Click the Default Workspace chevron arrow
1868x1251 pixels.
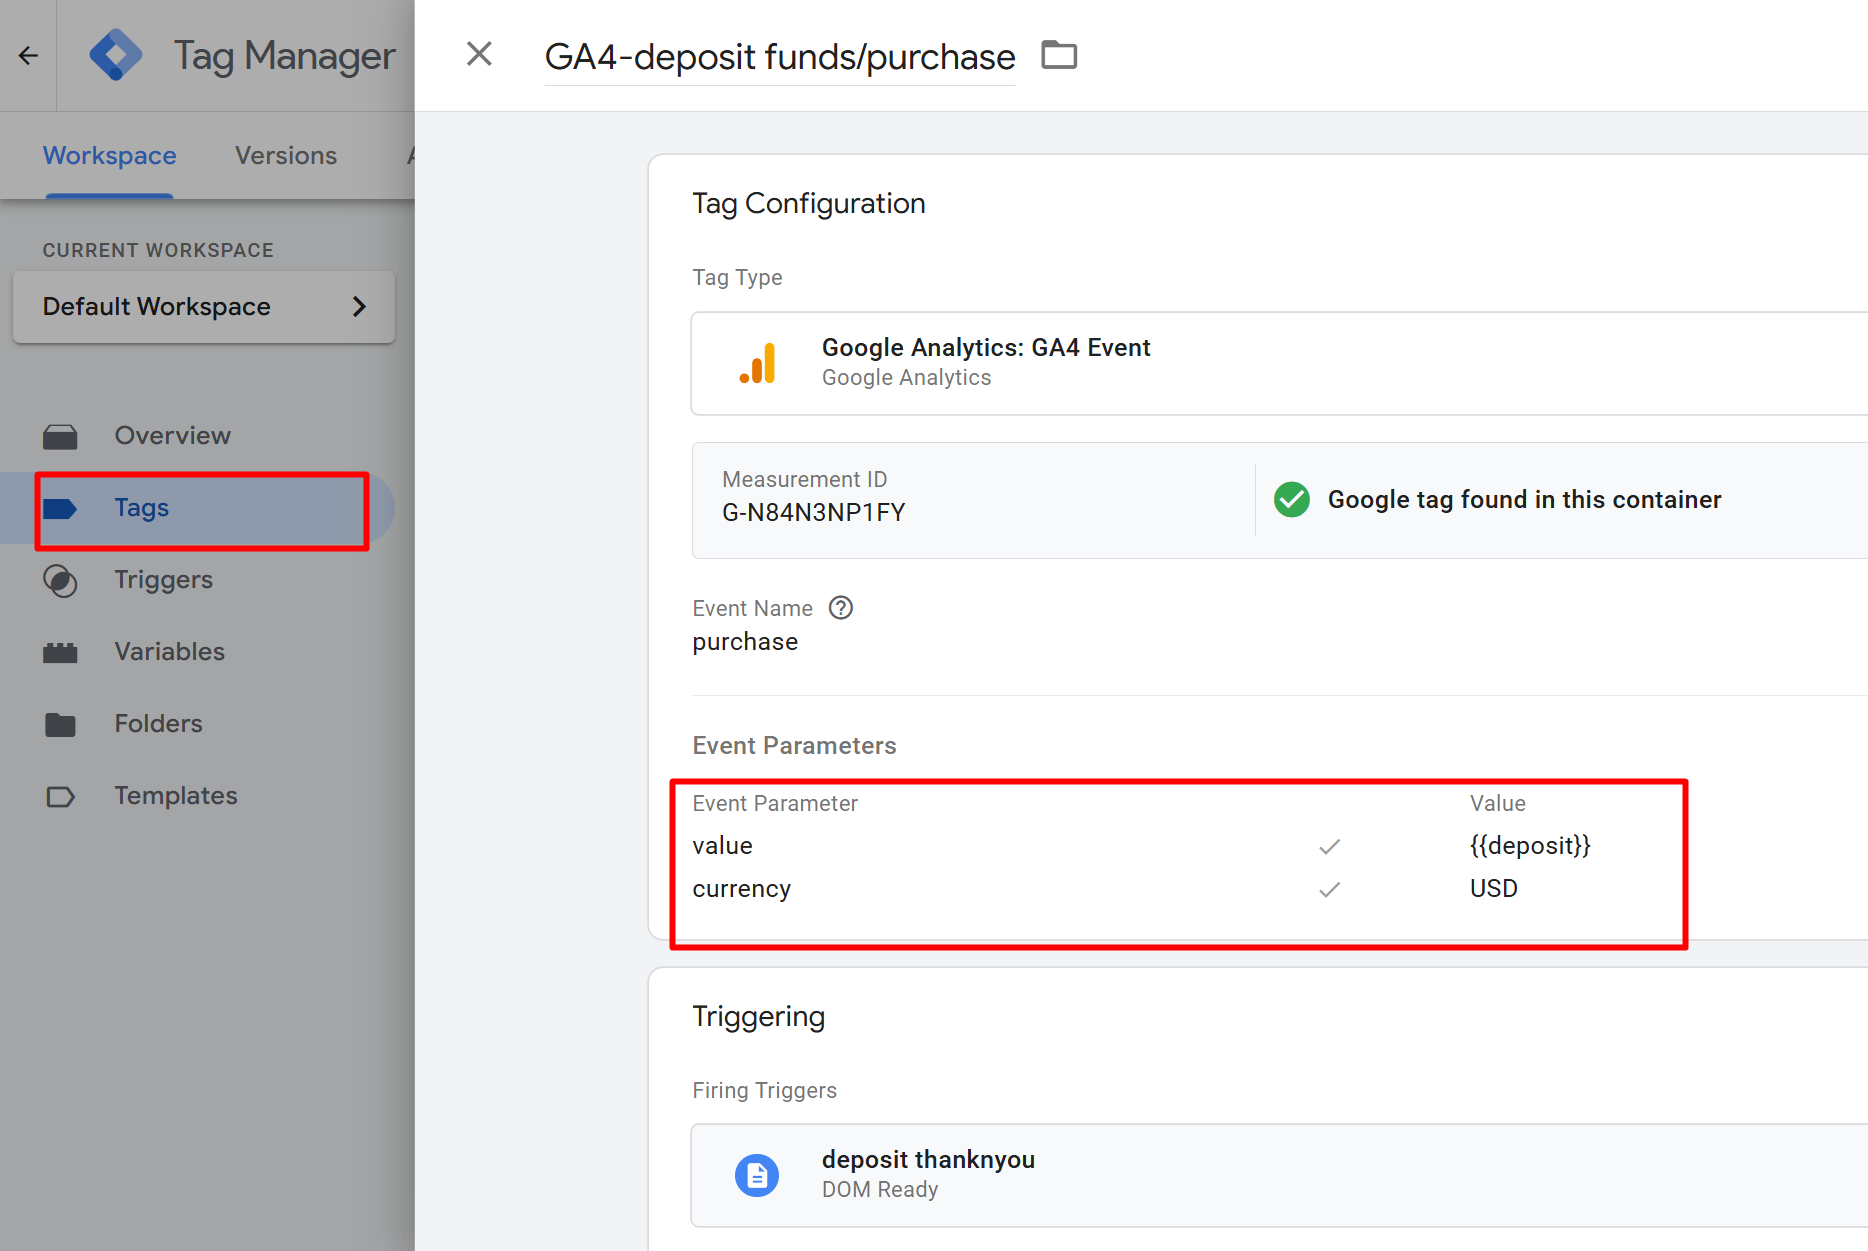[359, 307]
